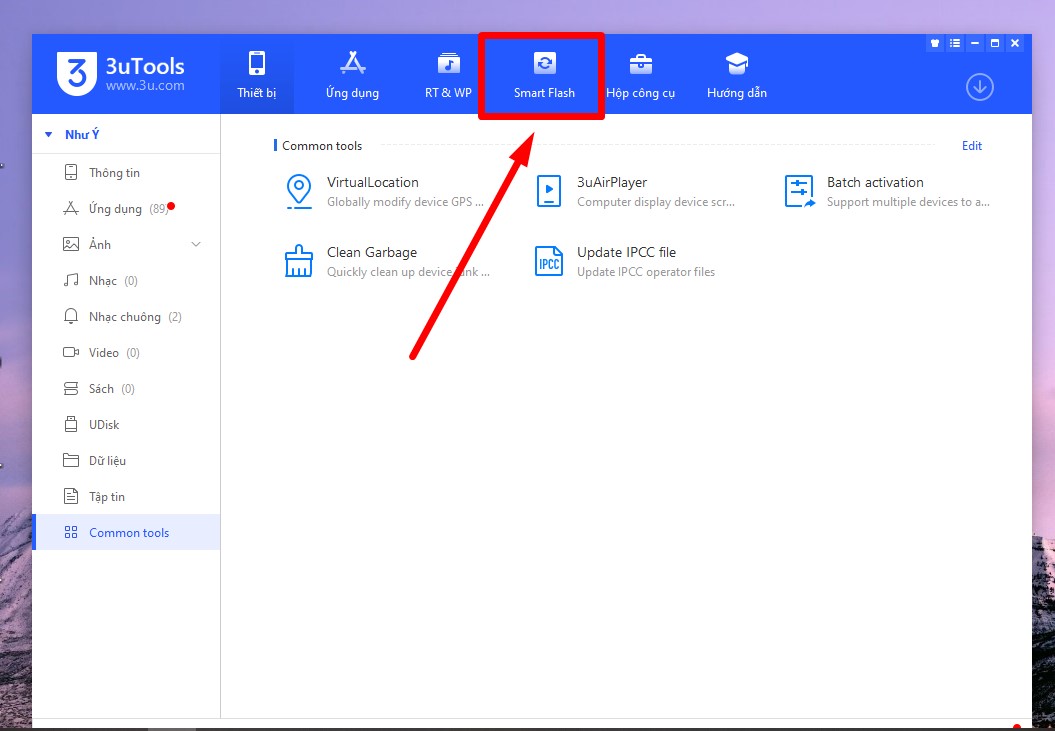Select Thông tin in the sidebar
Screen dimensions: 1055x731
pyautogui.click(x=114, y=173)
